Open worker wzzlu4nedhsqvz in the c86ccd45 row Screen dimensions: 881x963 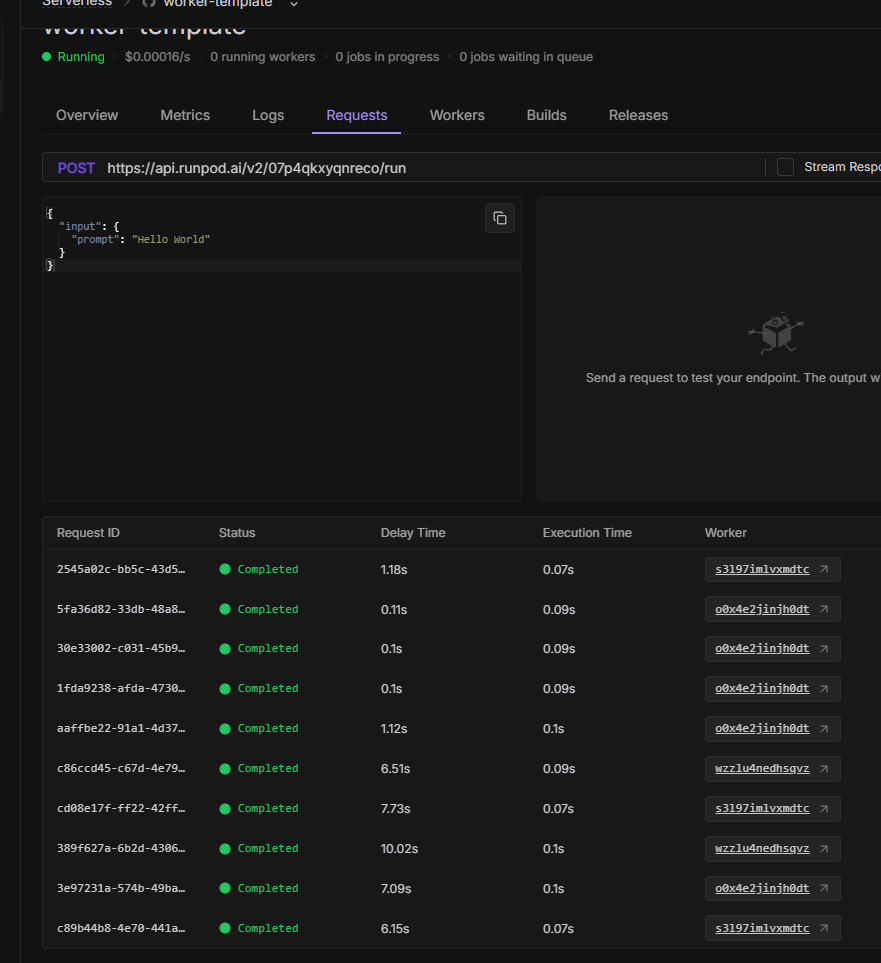click(x=772, y=768)
